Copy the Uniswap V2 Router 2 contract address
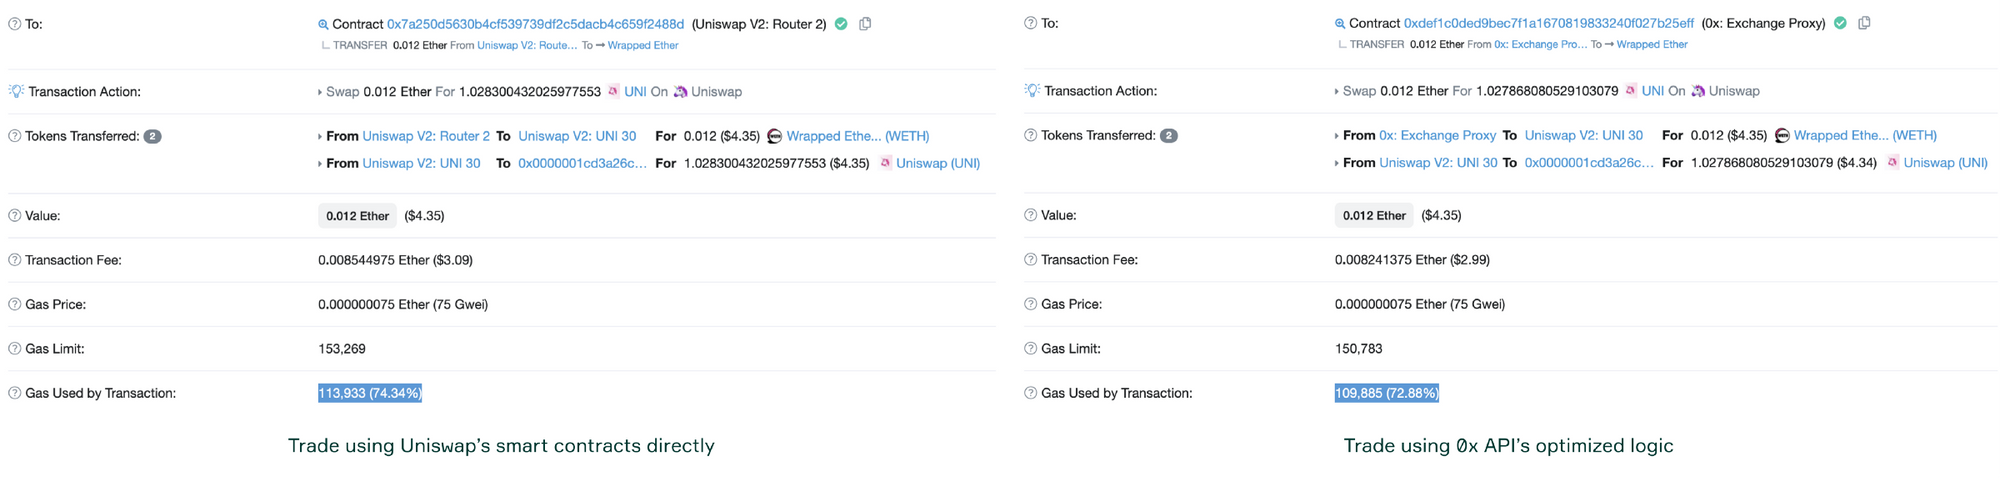The width and height of the screenshot is (2000, 478). pos(865,24)
